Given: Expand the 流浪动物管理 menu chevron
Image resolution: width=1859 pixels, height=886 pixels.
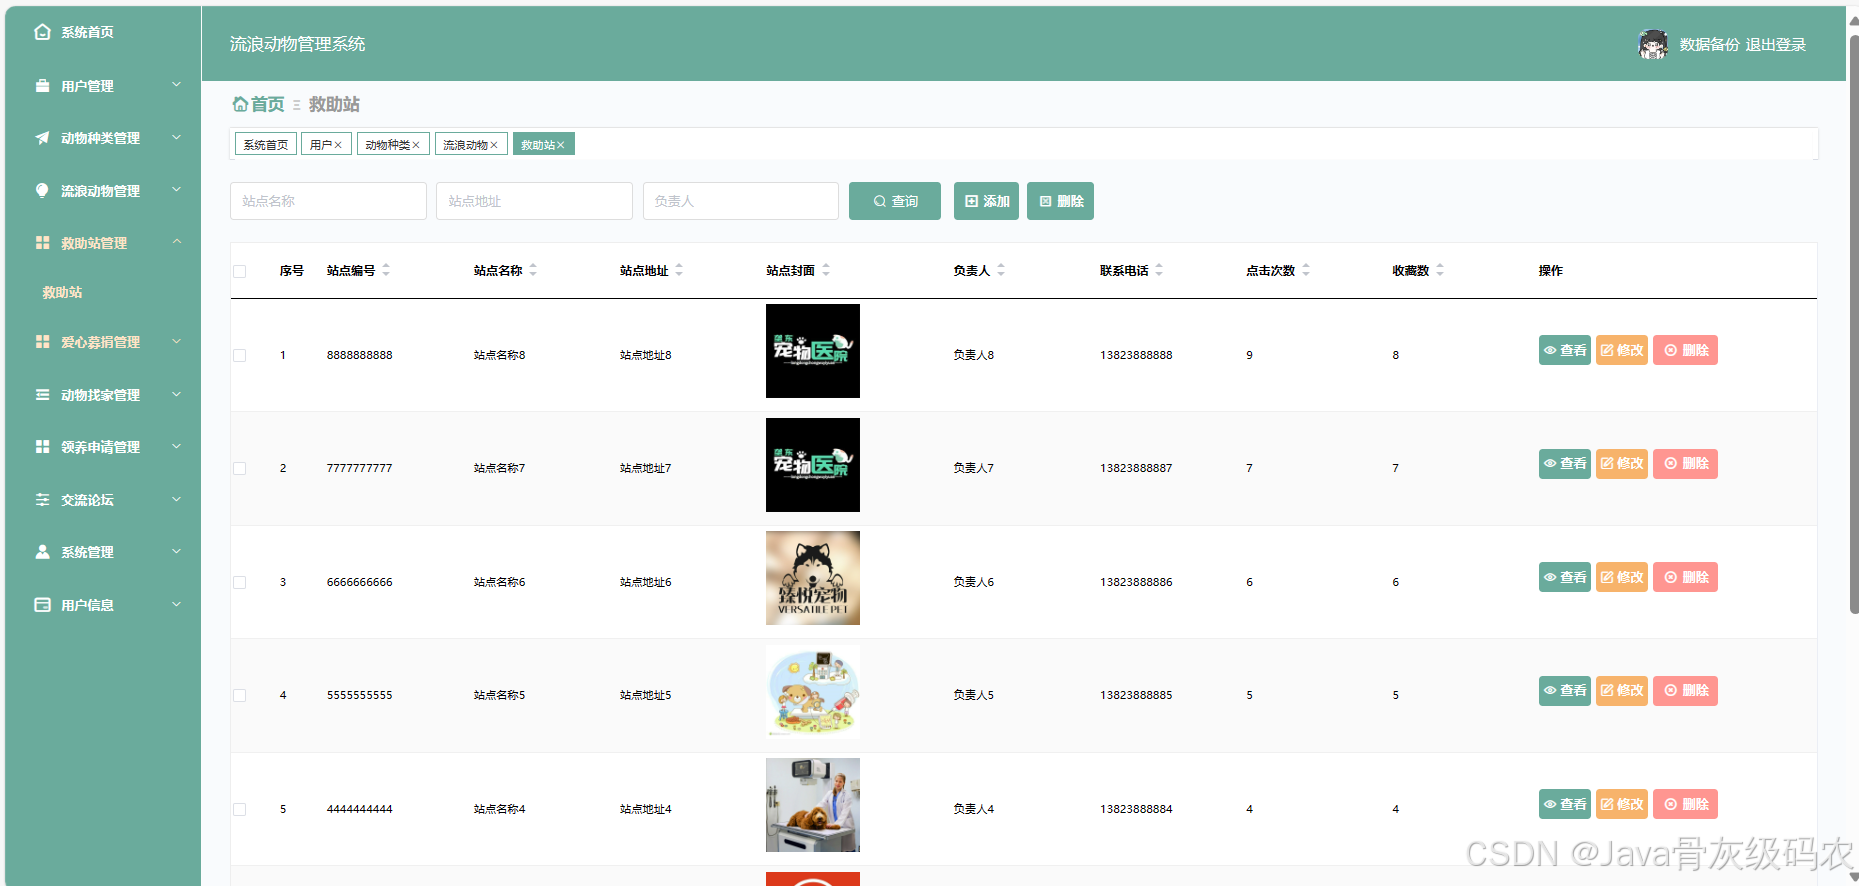Looking at the screenshot, I should click(x=177, y=190).
